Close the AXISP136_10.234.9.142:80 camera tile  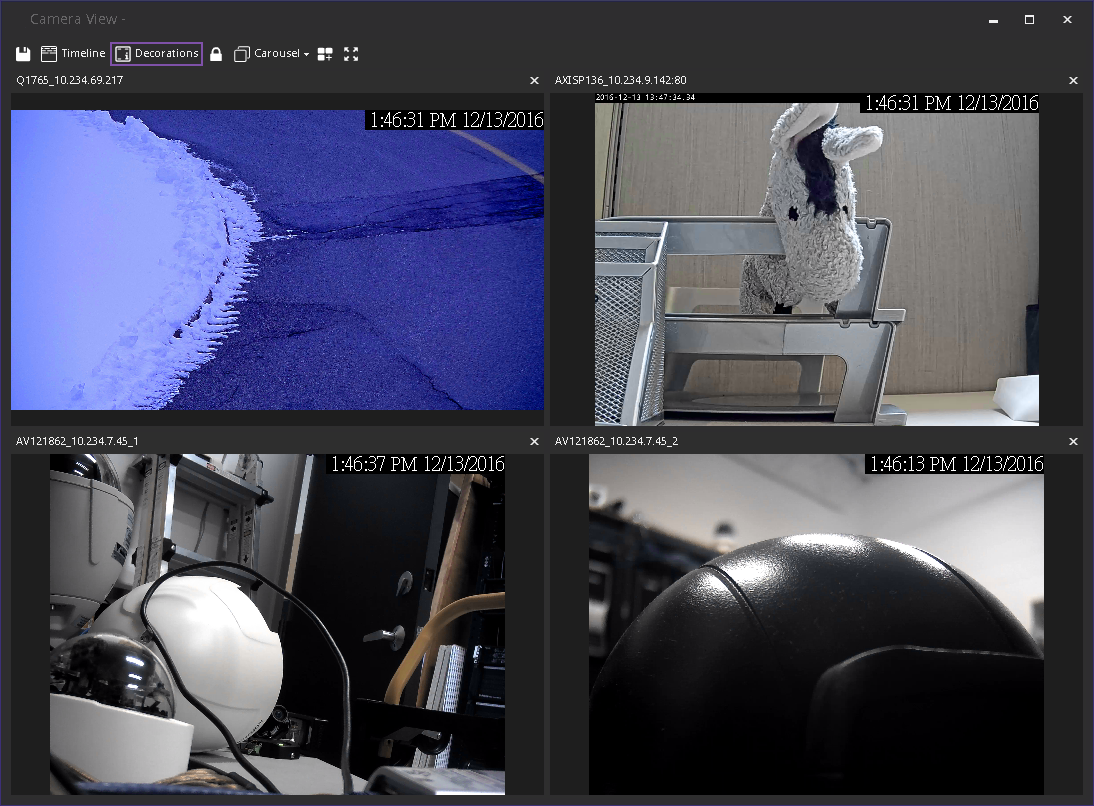(1073, 80)
